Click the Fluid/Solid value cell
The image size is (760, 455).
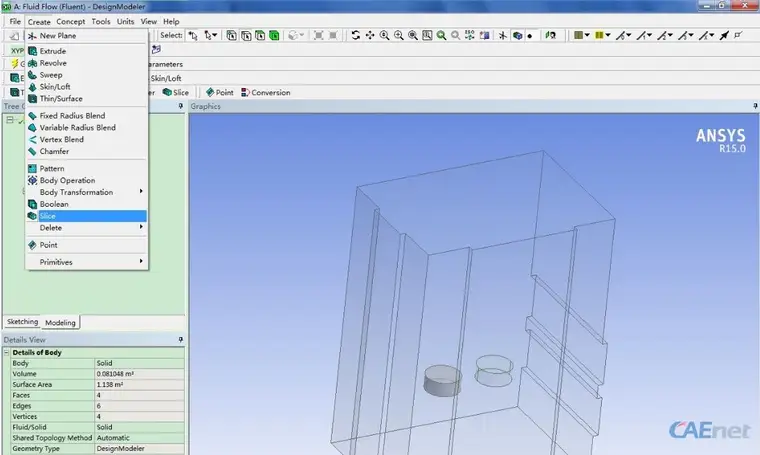pyautogui.click(x=140, y=427)
